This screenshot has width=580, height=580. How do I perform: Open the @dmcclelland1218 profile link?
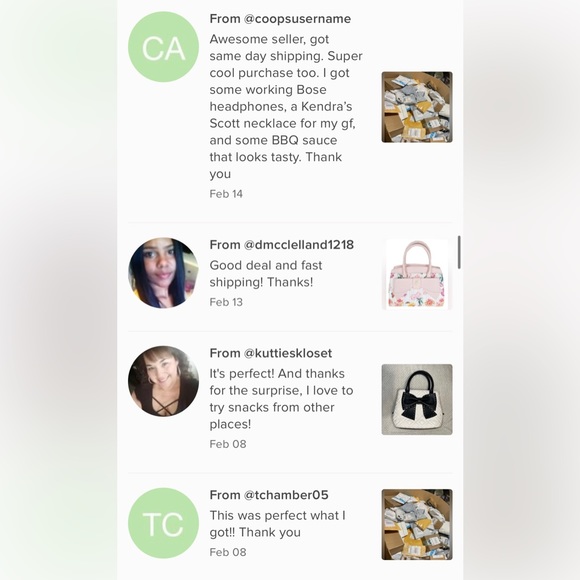(299, 245)
